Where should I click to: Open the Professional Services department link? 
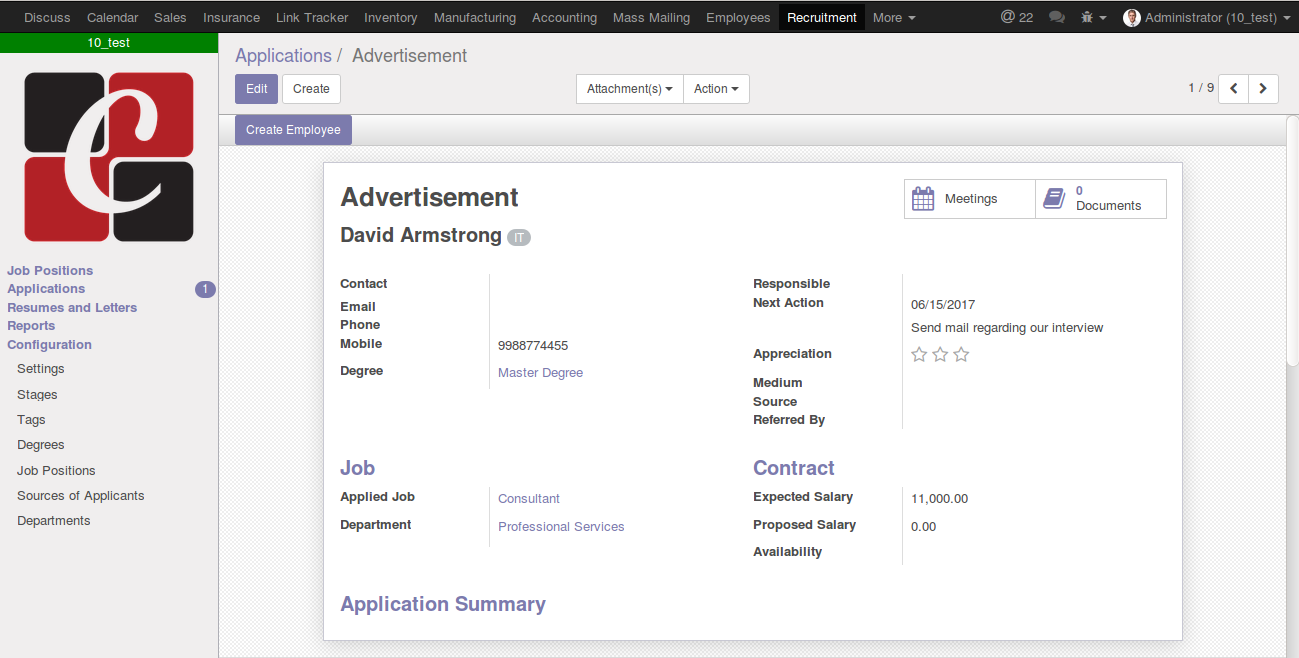(x=561, y=527)
